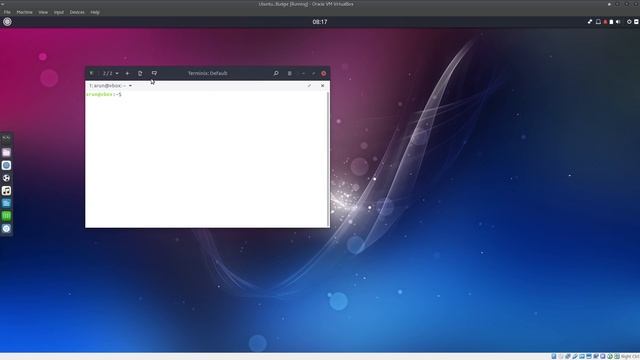
Task: Open the Raven sidebar panel icon
Action: [x=636, y=22]
